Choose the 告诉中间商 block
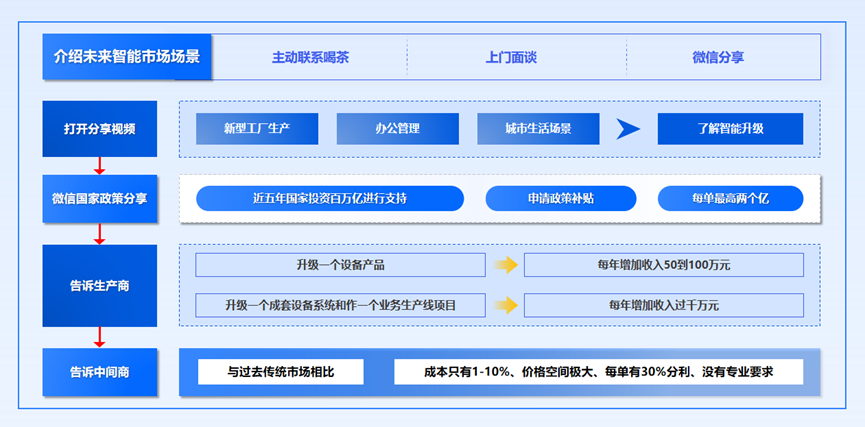 coord(99,372)
